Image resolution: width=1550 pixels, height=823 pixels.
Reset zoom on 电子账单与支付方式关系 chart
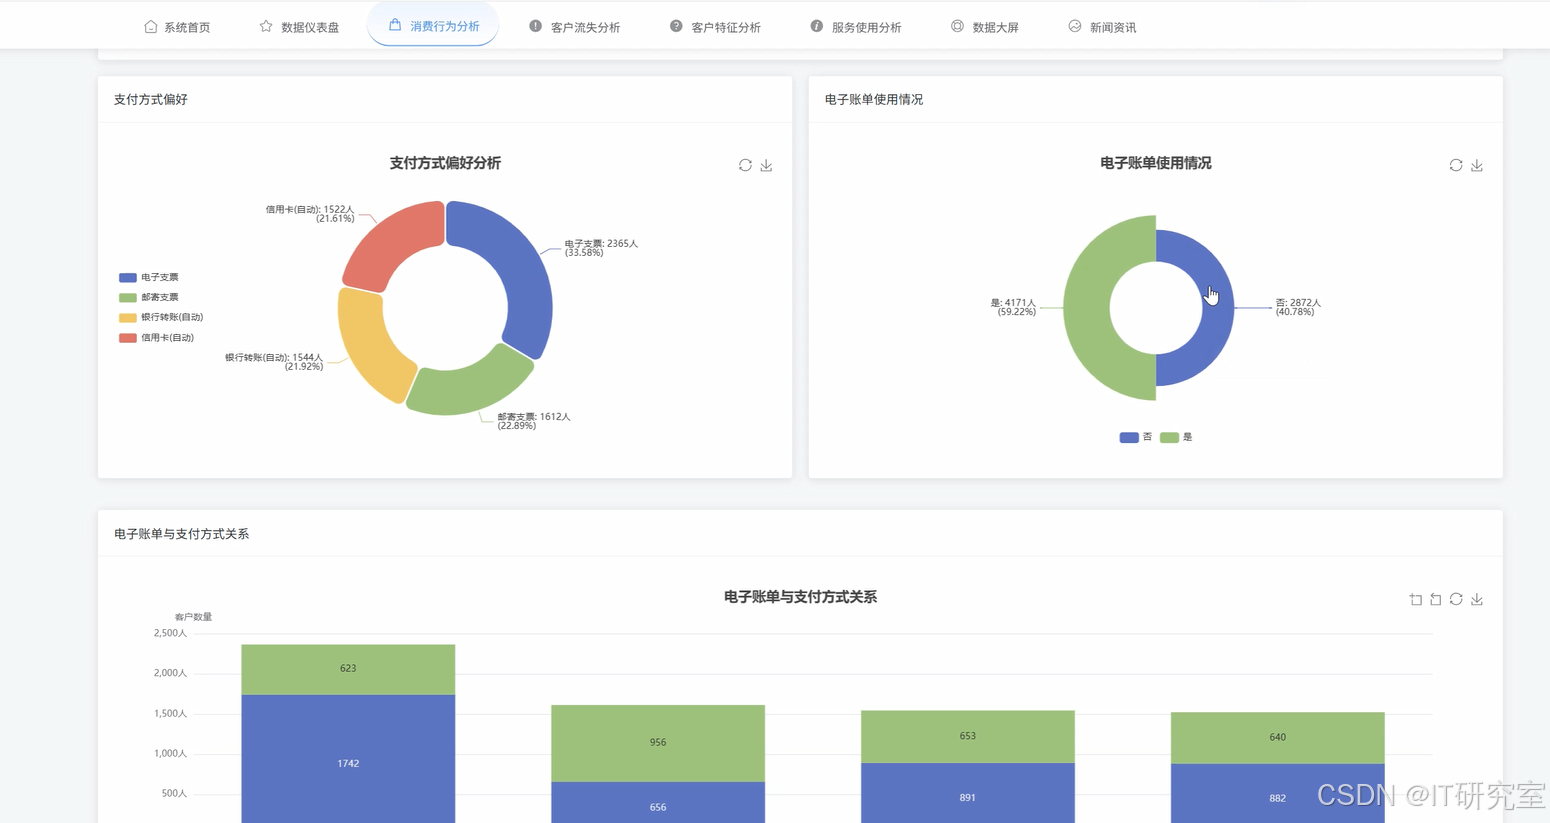[x=1436, y=599]
